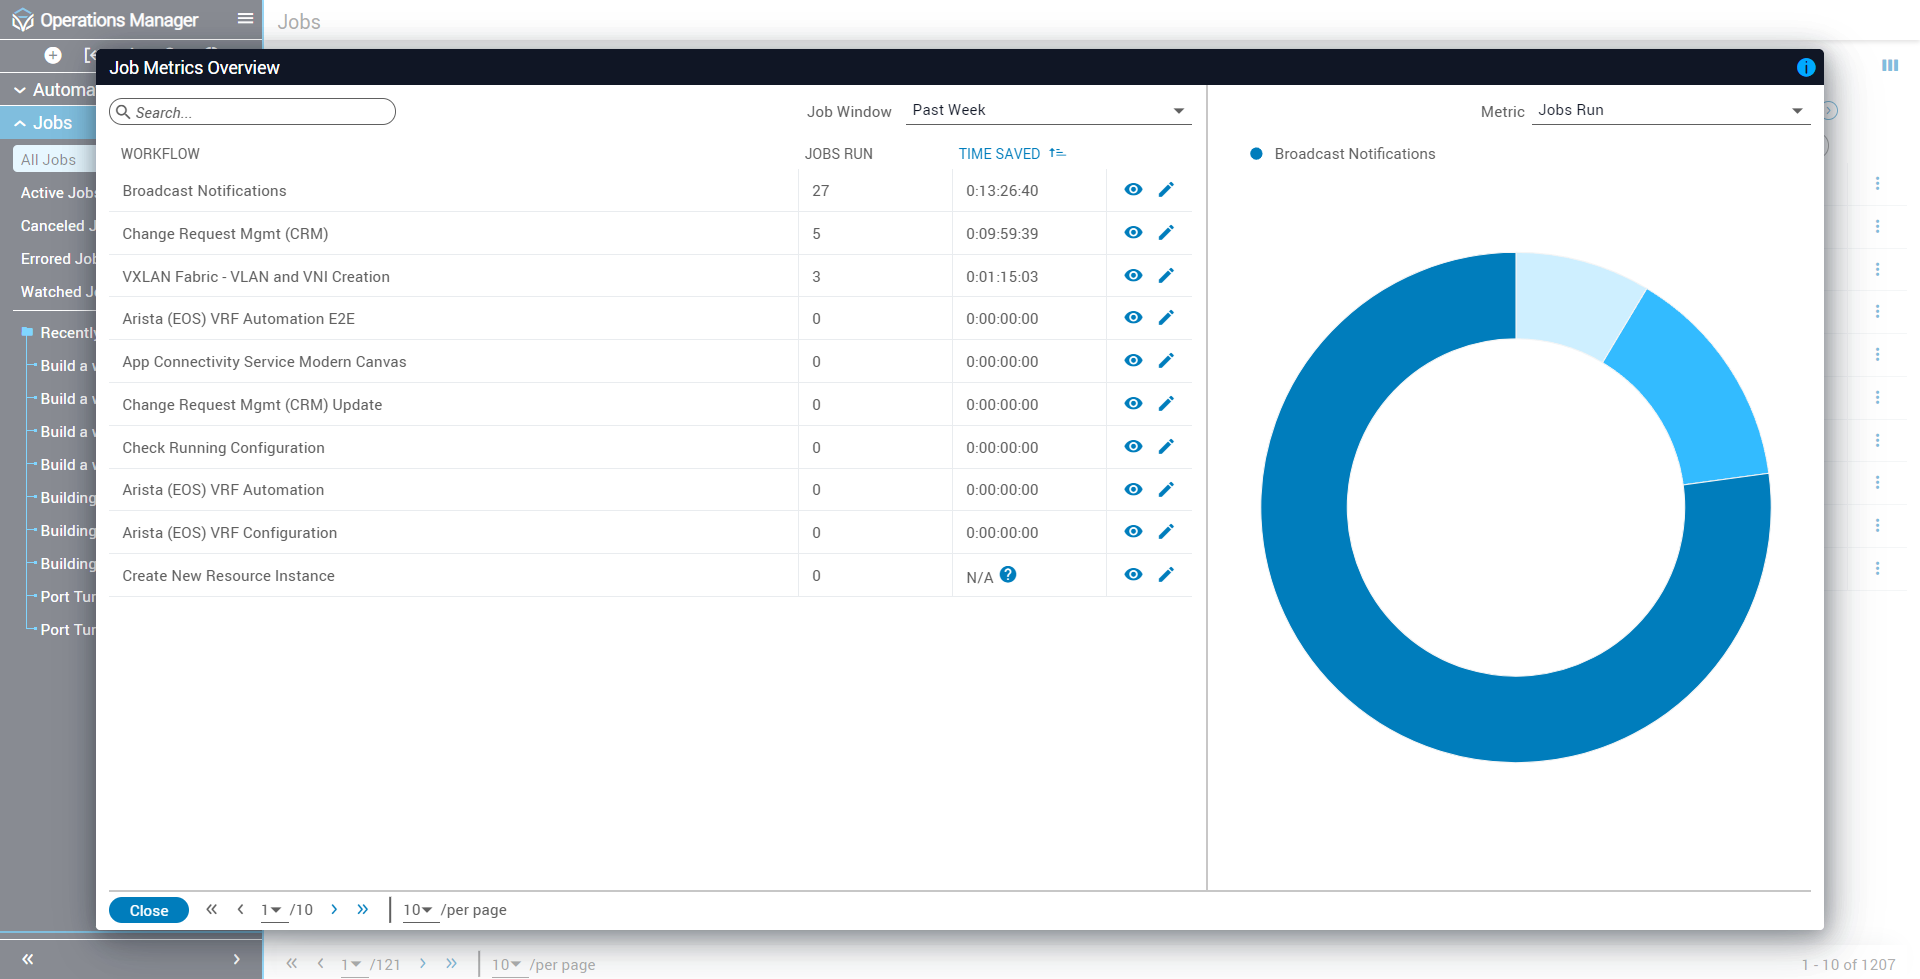Close the Job Metrics Overview dialog
Screen dimensions: 1920x979
click(148, 910)
